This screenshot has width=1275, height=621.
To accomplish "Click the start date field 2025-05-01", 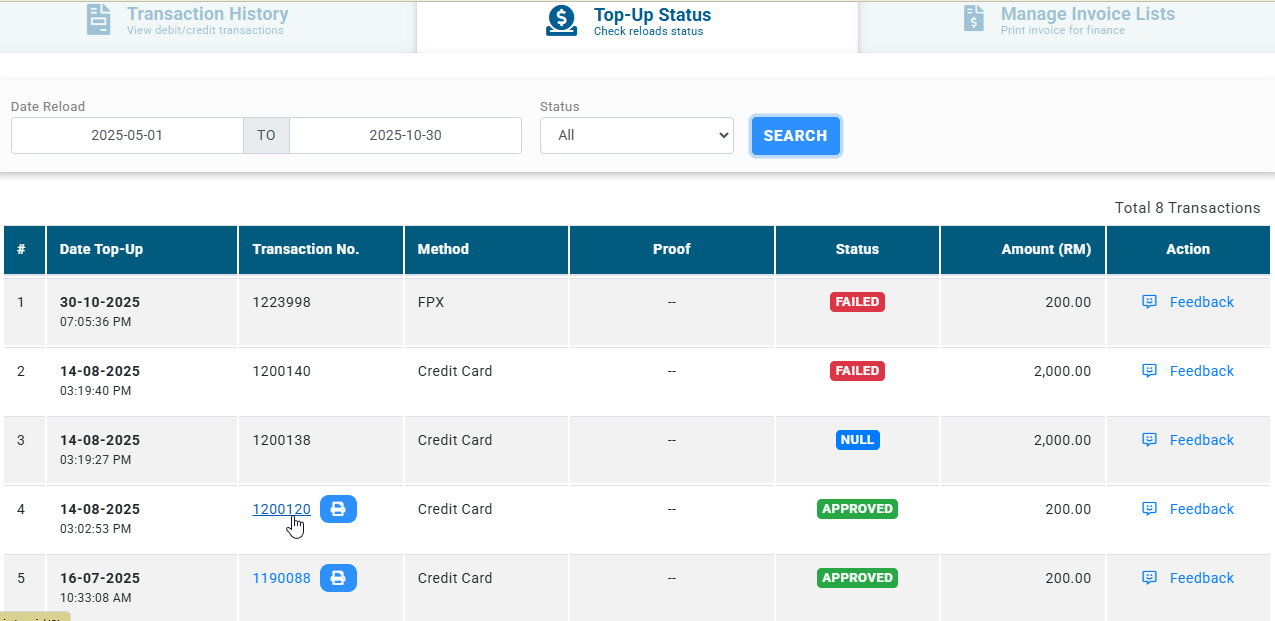I will [127, 136].
